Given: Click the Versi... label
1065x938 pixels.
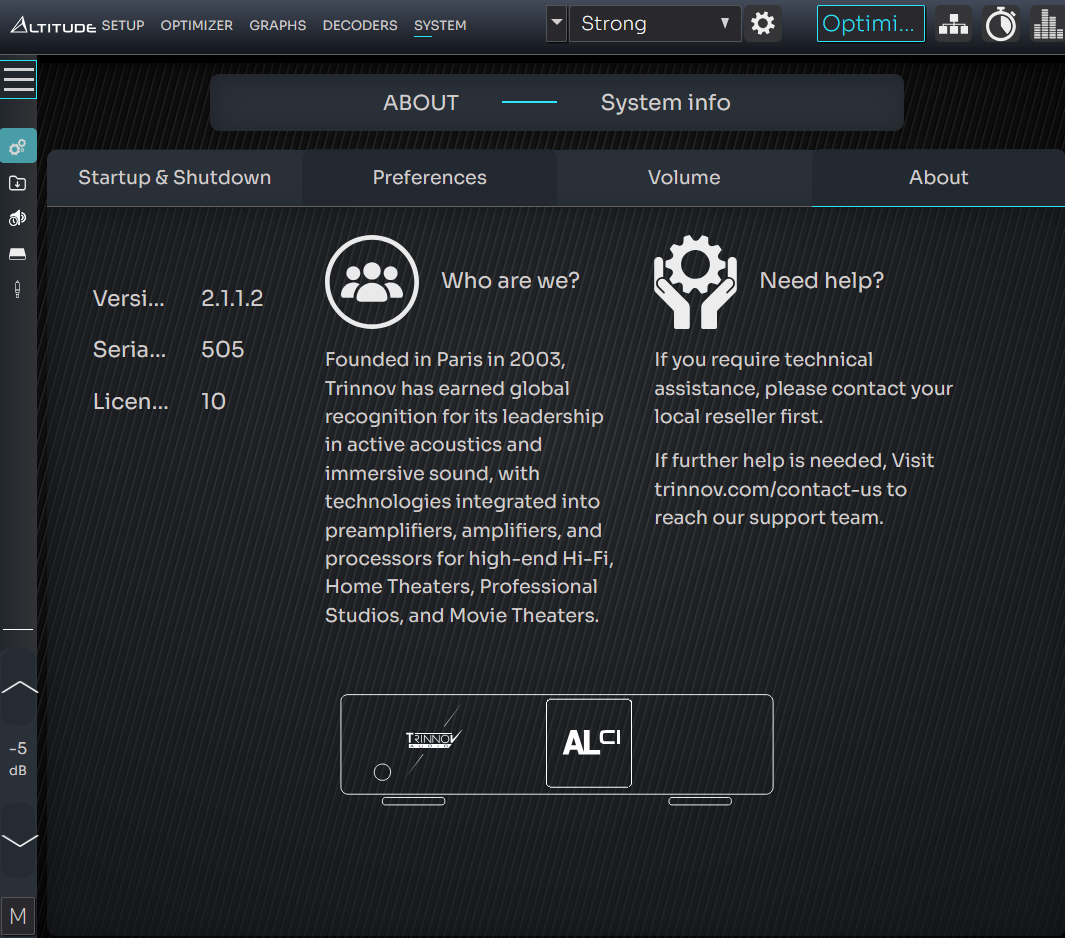Looking at the screenshot, I should [129, 298].
